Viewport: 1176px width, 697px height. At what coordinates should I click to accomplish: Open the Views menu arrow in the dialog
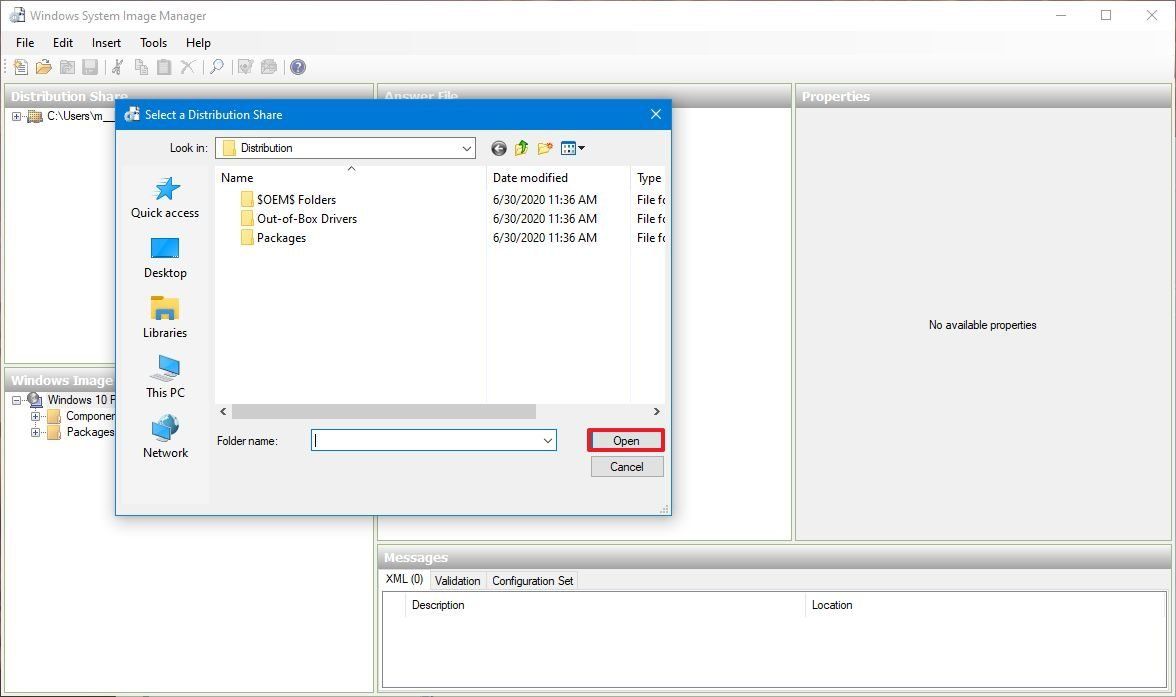pyautogui.click(x=580, y=148)
